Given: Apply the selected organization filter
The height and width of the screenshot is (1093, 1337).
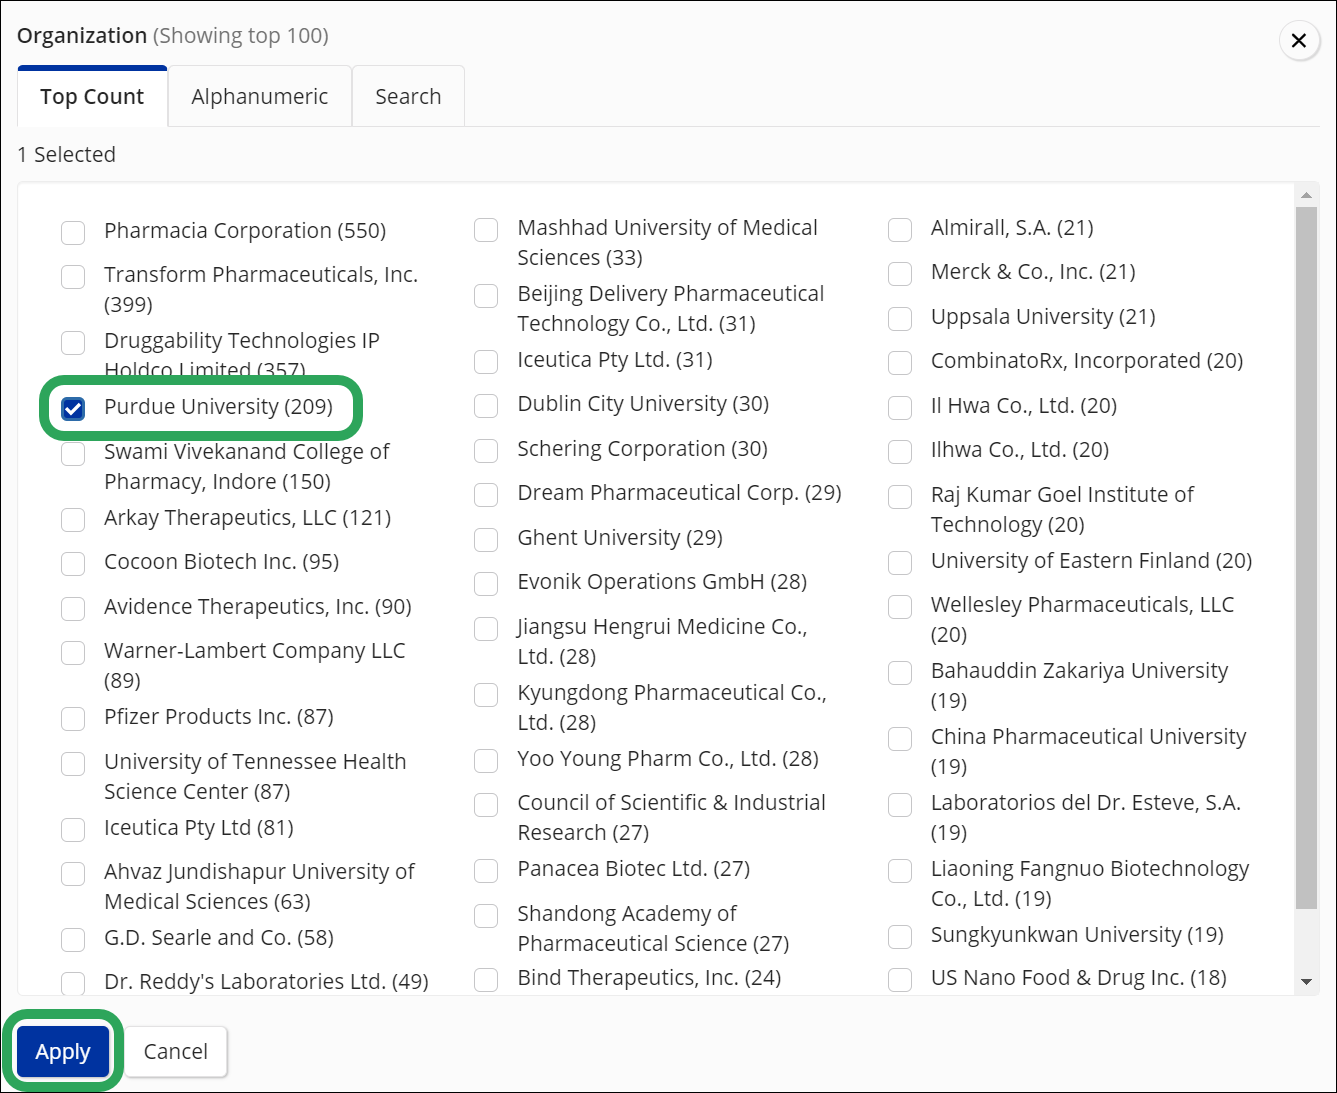Looking at the screenshot, I should 63,1051.
